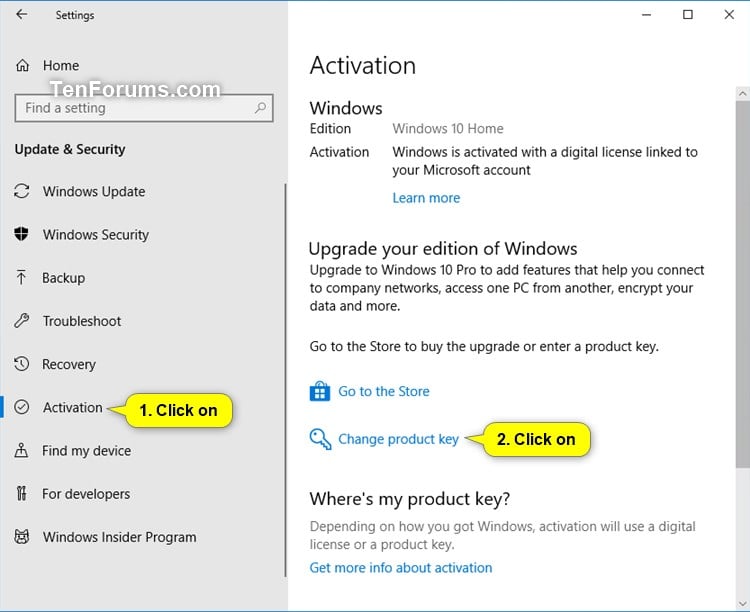Screen dimensions: 750x612
Task: Click in the Find a setting box
Action: [x=144, y=108]
